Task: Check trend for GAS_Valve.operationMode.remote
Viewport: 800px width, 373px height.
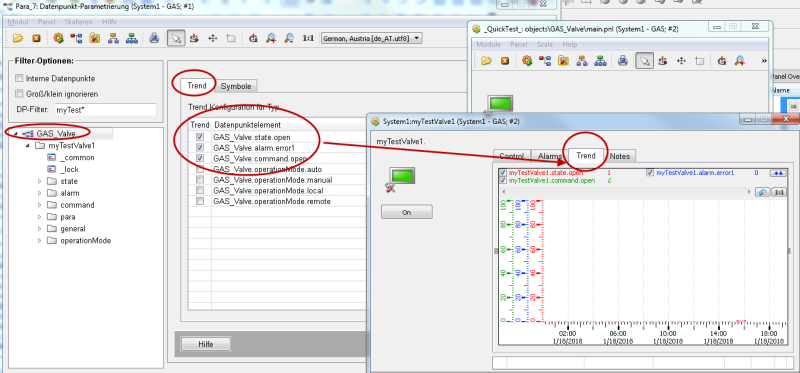Action: click(x=200, y=202)
